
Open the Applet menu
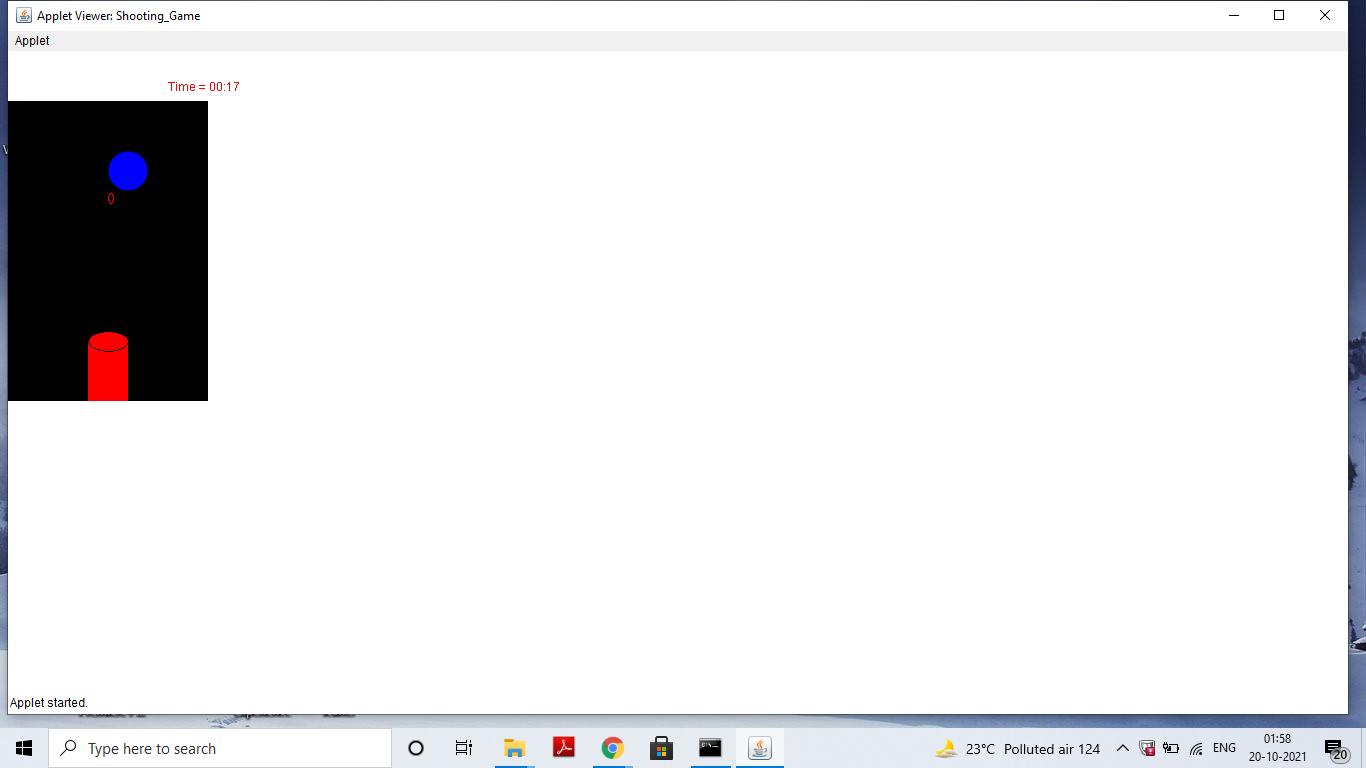click(31, 40)
